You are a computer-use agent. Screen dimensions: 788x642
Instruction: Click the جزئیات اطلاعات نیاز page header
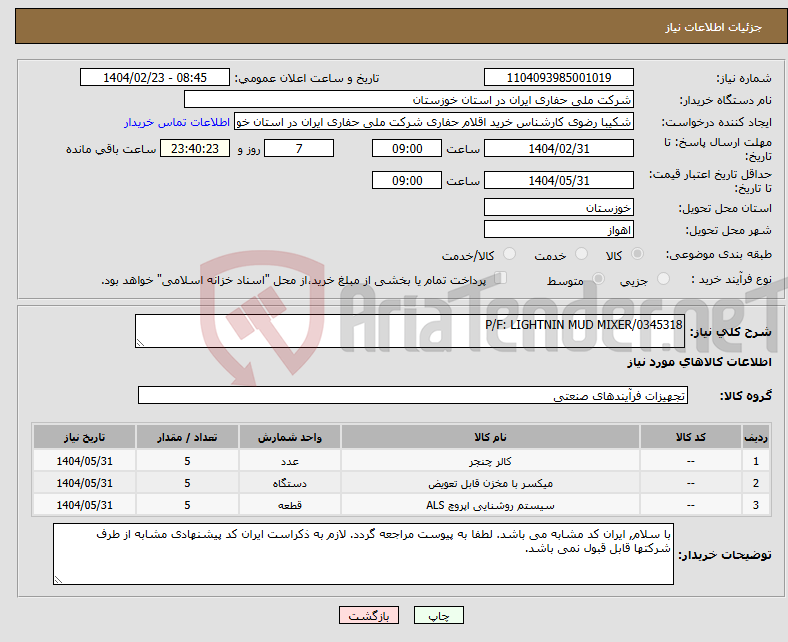pos(713,27)
